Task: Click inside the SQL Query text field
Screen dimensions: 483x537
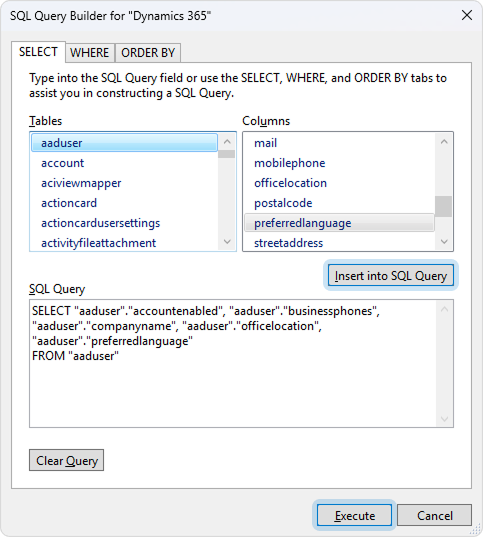Action: pyautogui.click(x=233, y=363)
